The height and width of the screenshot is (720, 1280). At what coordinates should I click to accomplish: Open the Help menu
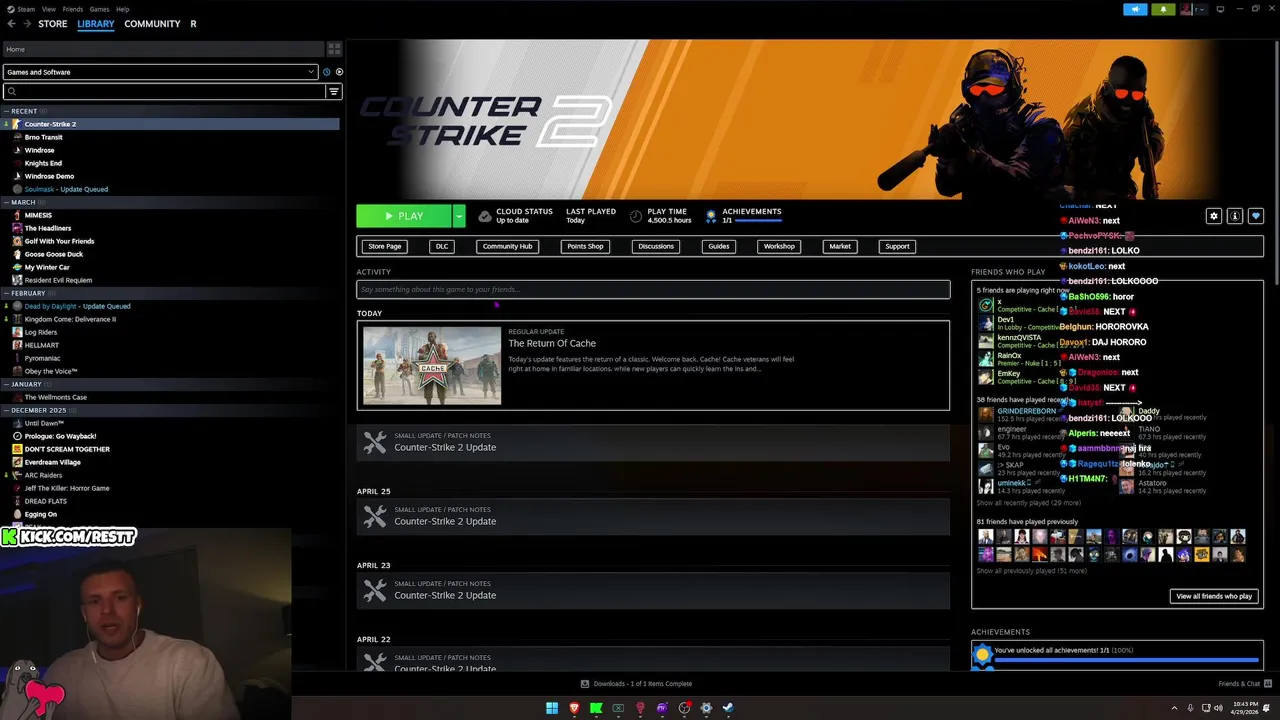(122, 9)
